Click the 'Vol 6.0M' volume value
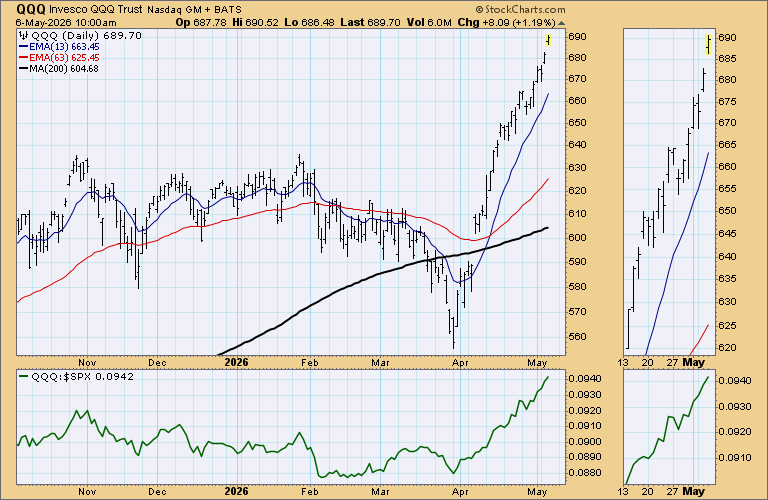The width and height of the screenshot is (768, 500). [x=429, y=23]
